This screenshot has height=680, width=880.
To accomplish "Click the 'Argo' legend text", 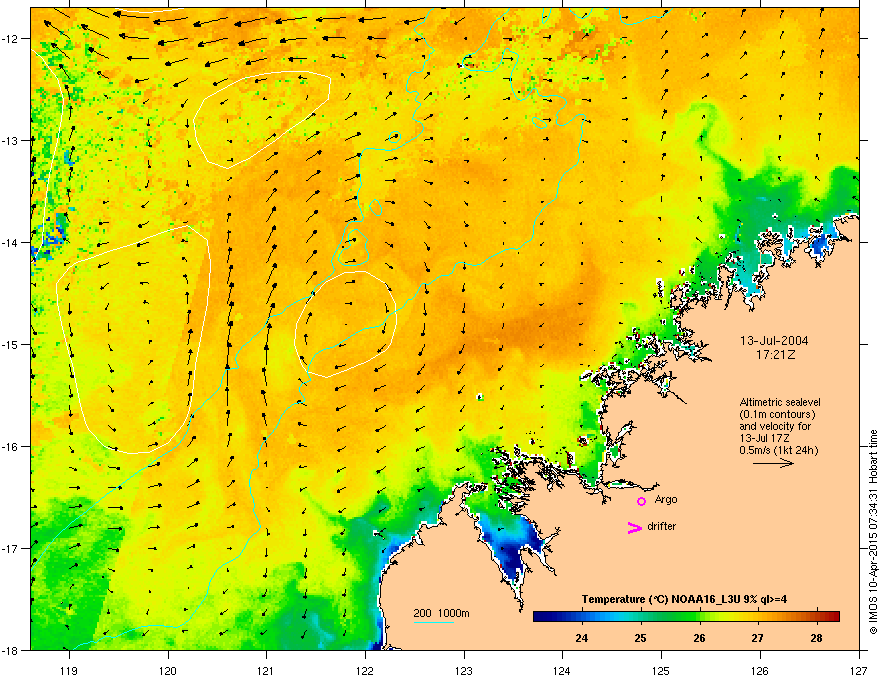I will pos(666,499).
